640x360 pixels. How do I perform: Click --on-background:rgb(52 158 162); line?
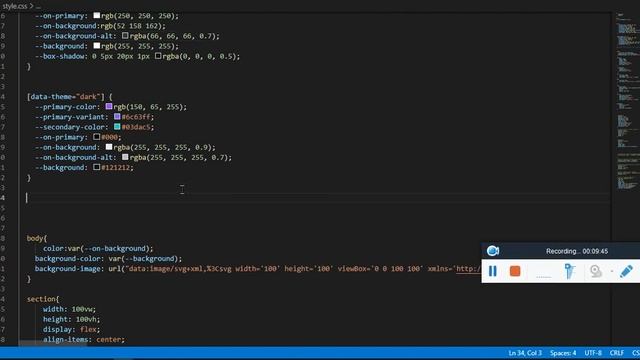point(100,26)
